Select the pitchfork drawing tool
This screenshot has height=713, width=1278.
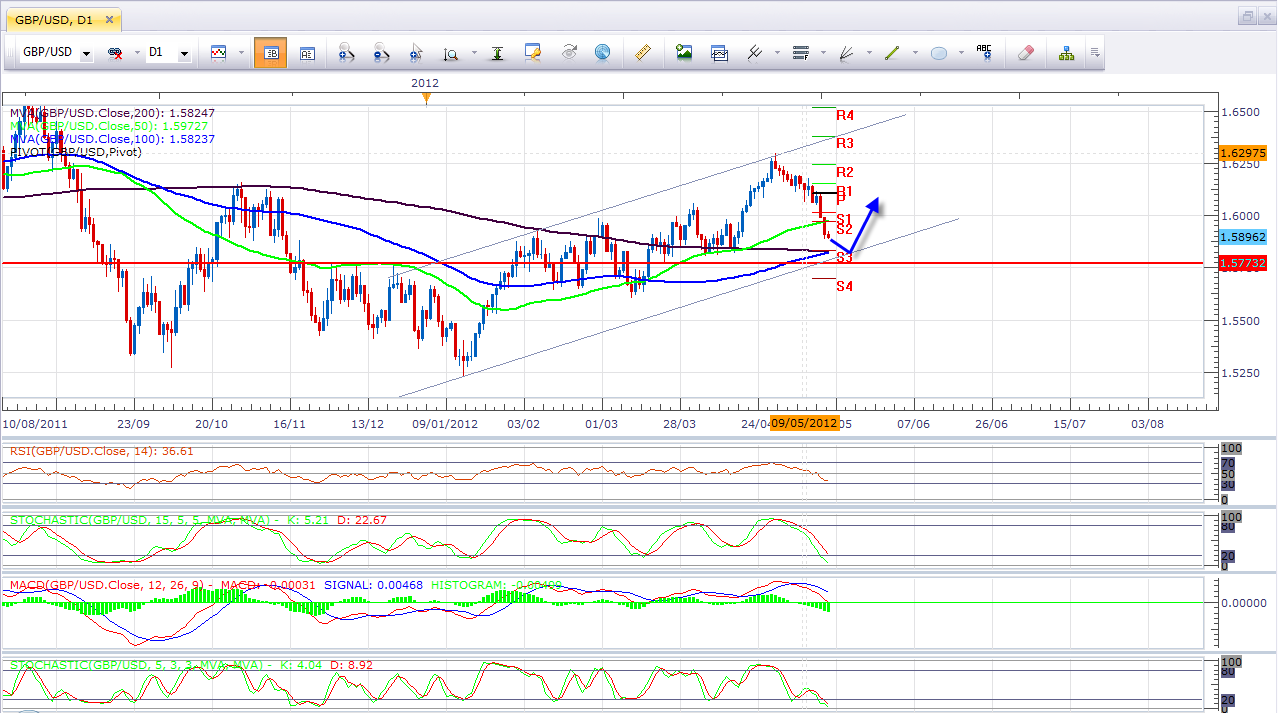click(755, 53)
